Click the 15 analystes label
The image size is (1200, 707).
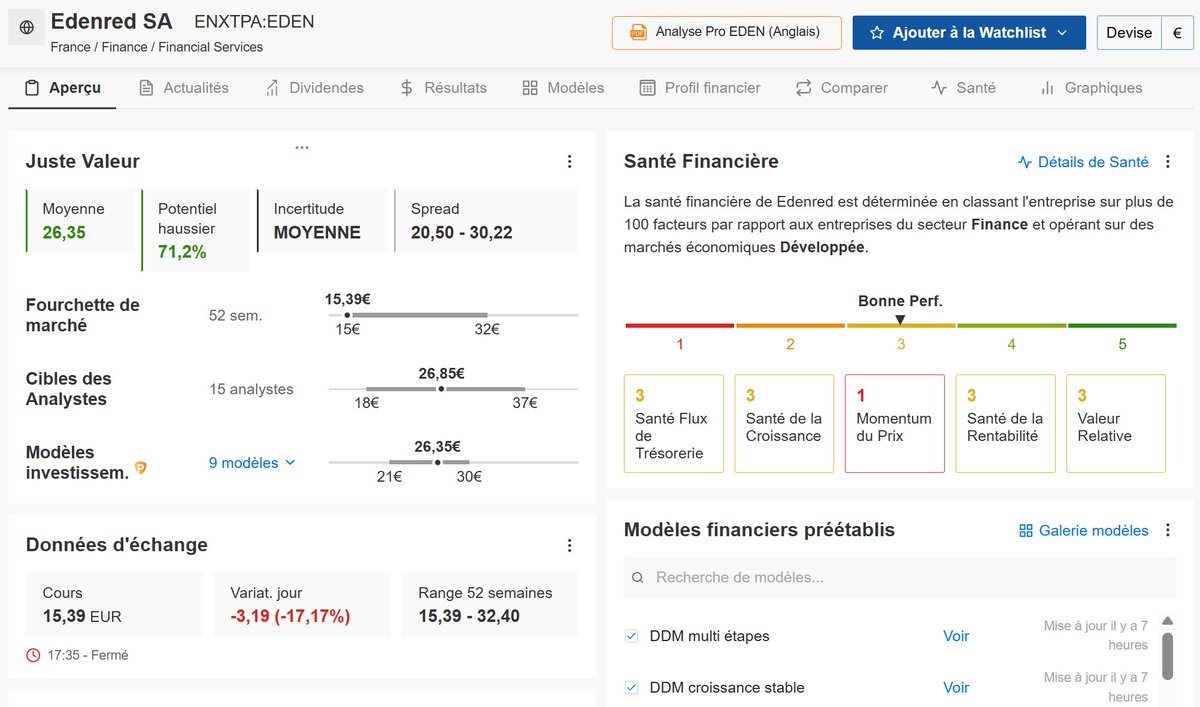(x=251, y=389)
